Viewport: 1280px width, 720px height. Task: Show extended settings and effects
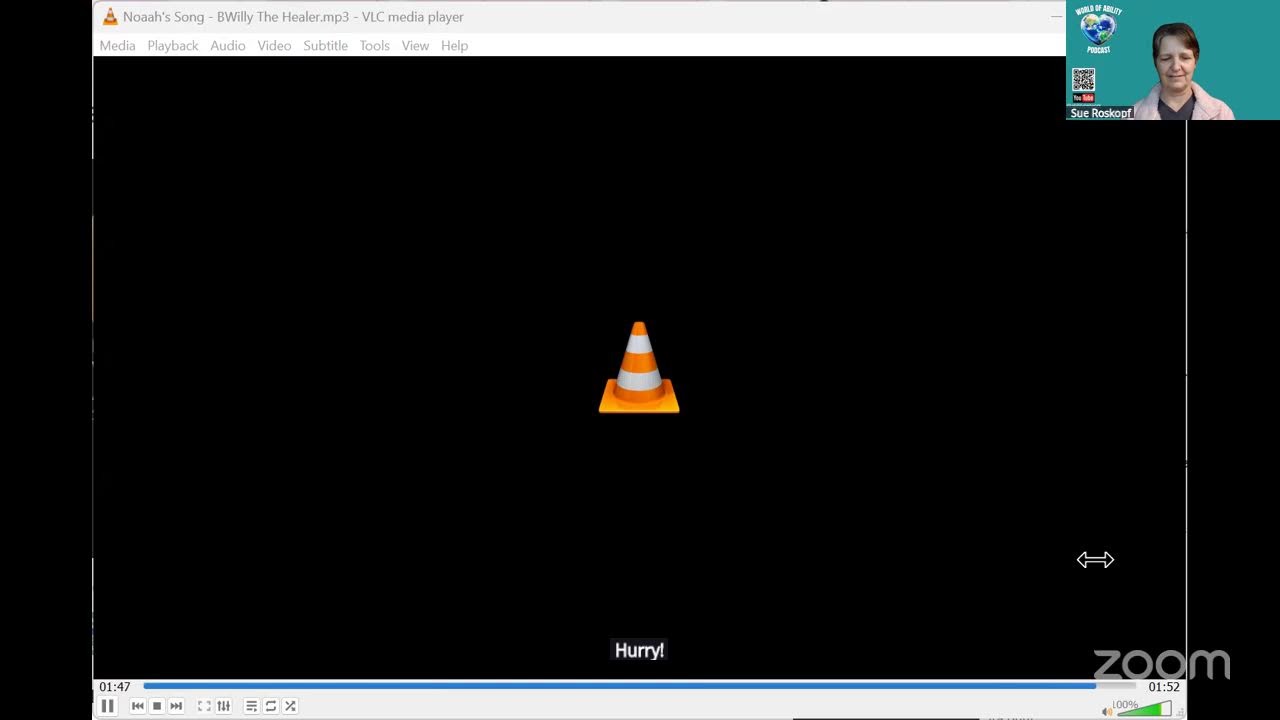pos(223,706)
